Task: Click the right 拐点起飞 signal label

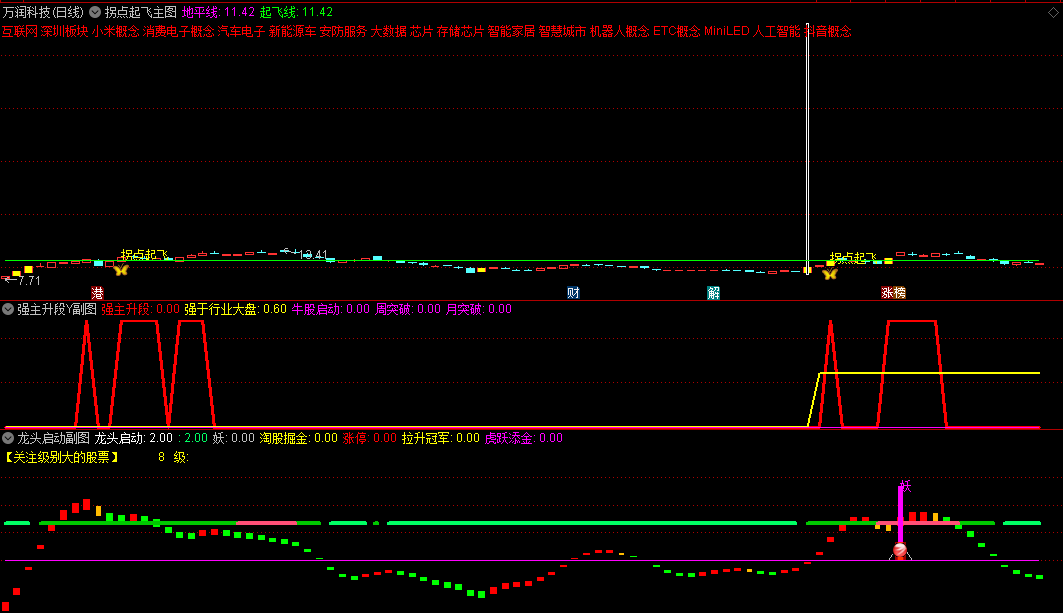Action: coord(853,258)
